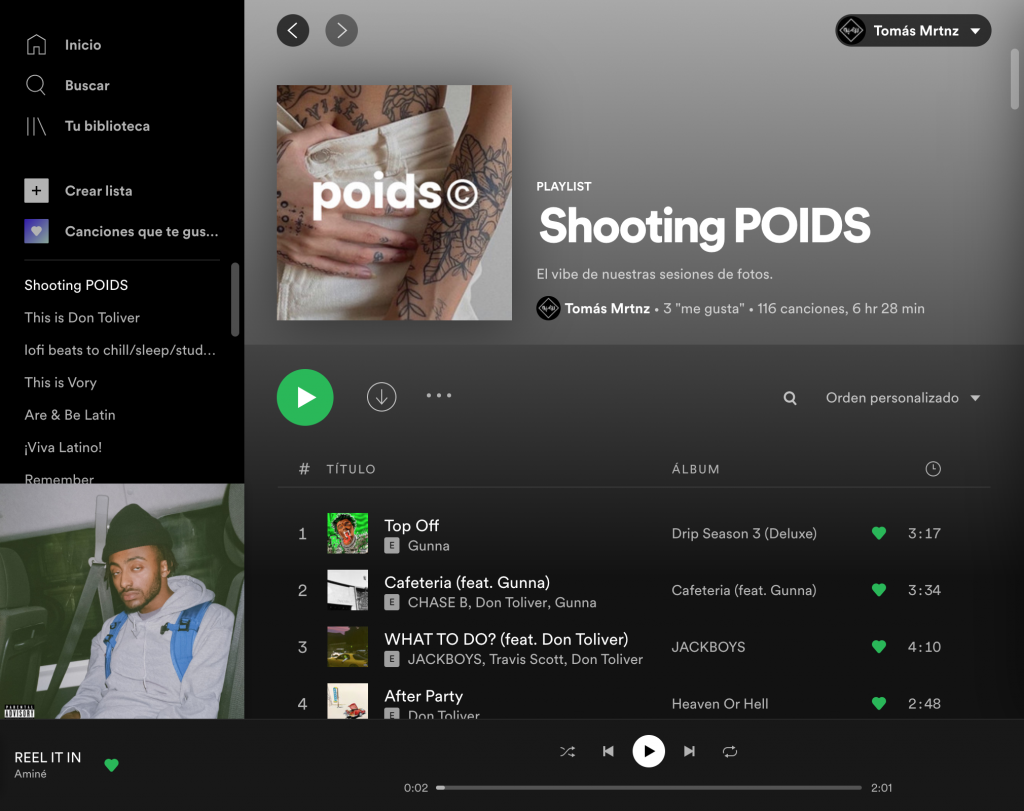Click the Shooting POIDS cover artwork
Screen dimensions: 1024x811
pos(393,202)
